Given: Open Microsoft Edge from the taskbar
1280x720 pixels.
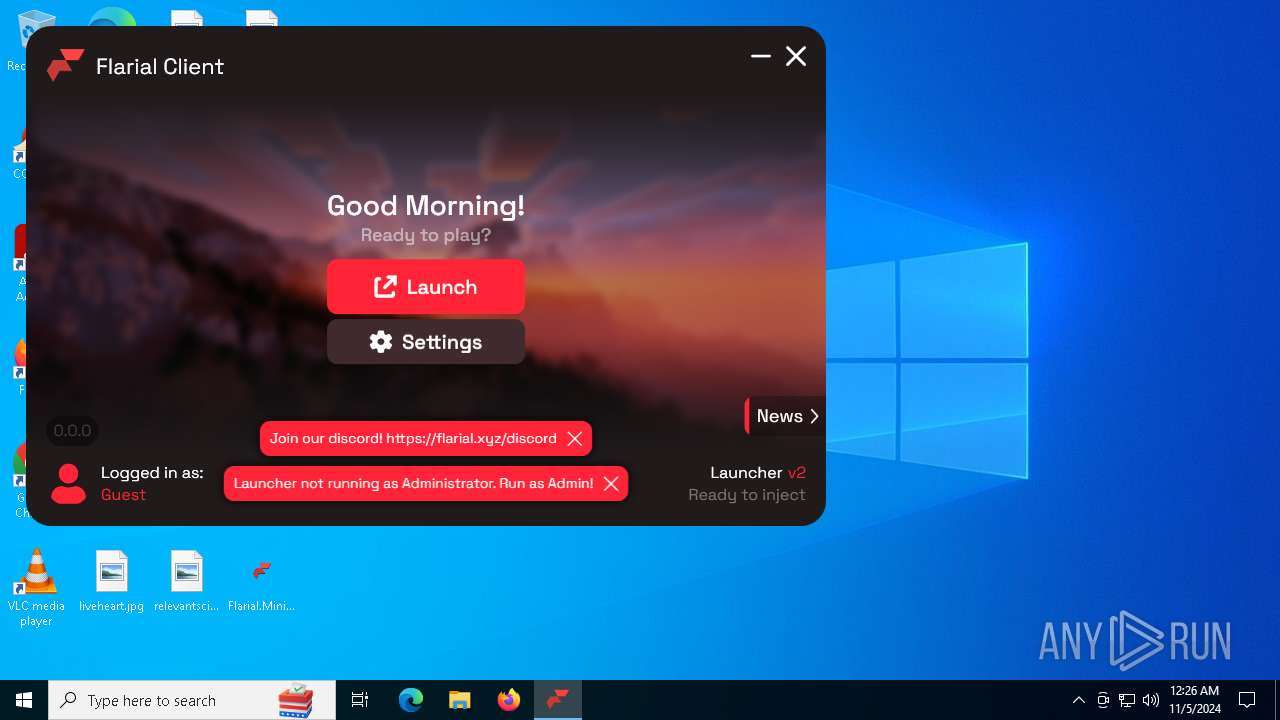Looking at the screenshot, I should [411, 700].
